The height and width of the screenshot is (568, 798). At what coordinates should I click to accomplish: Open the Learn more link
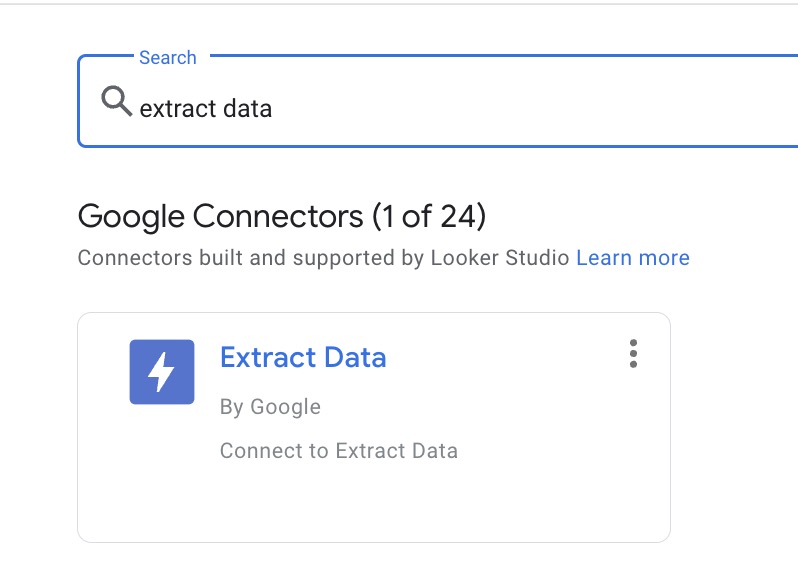pos(633,258)
